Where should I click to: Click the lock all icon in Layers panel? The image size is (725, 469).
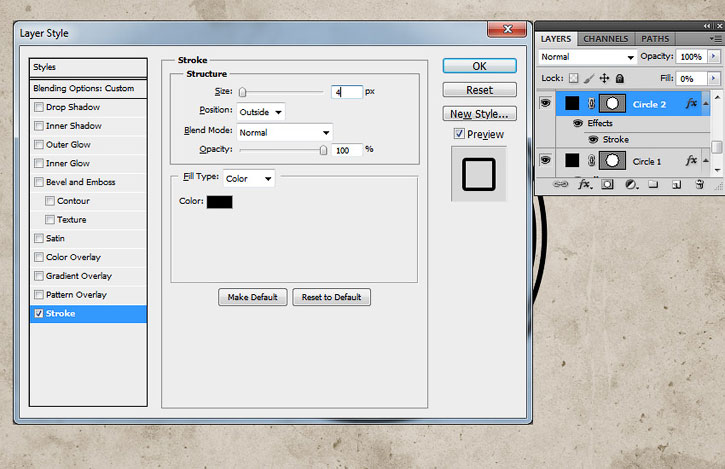(x=620, y=79)
